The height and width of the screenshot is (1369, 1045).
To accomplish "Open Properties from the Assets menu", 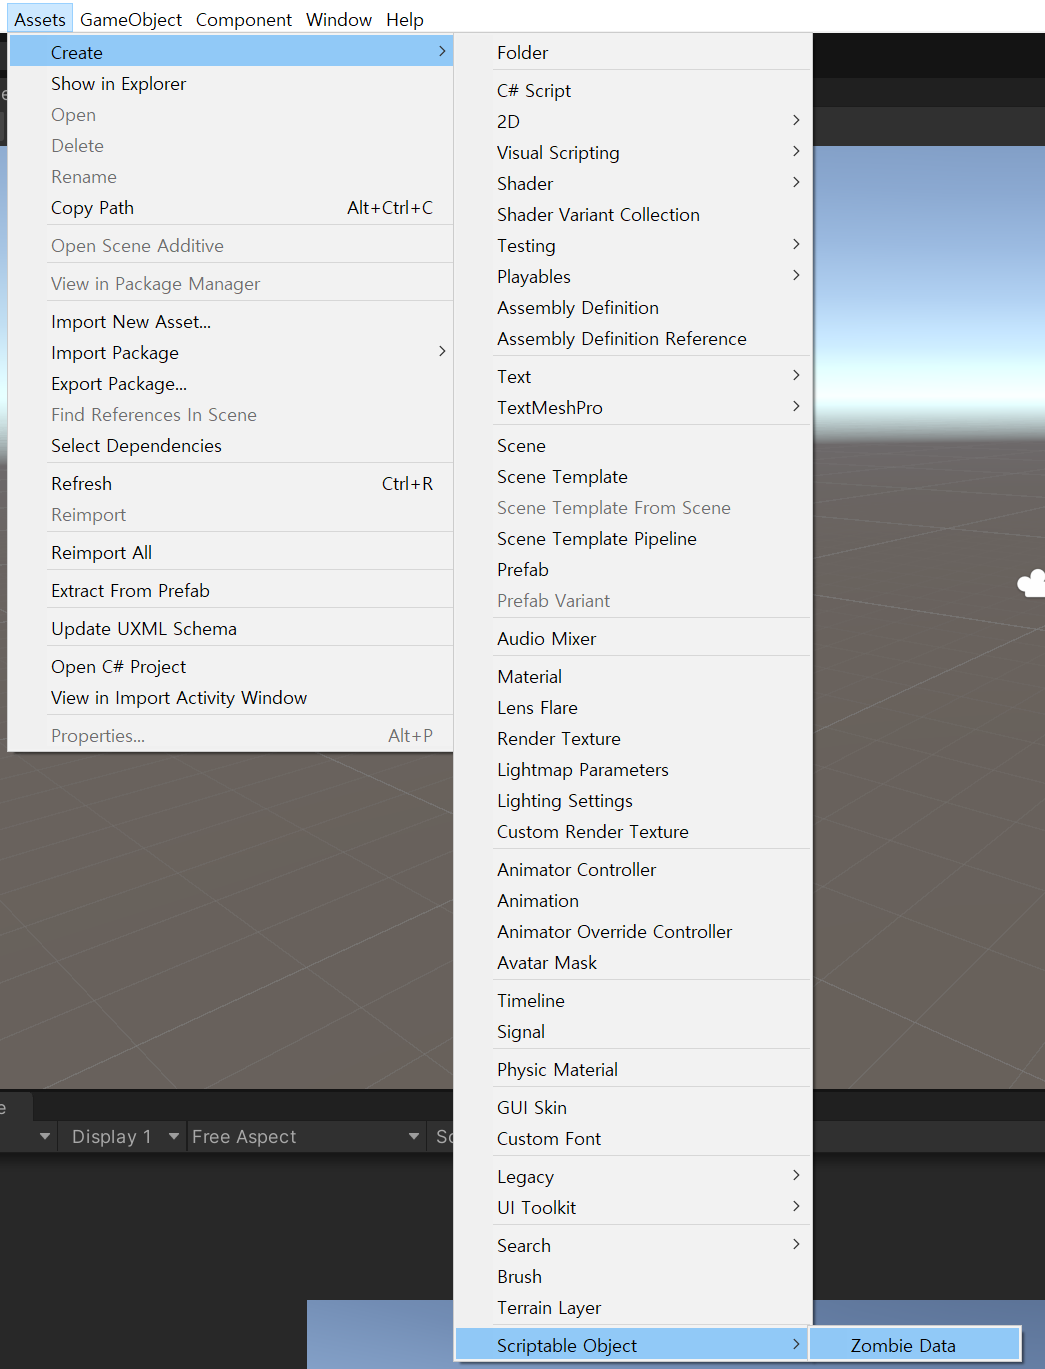I will pyautogui.click(x=97, y=735).
